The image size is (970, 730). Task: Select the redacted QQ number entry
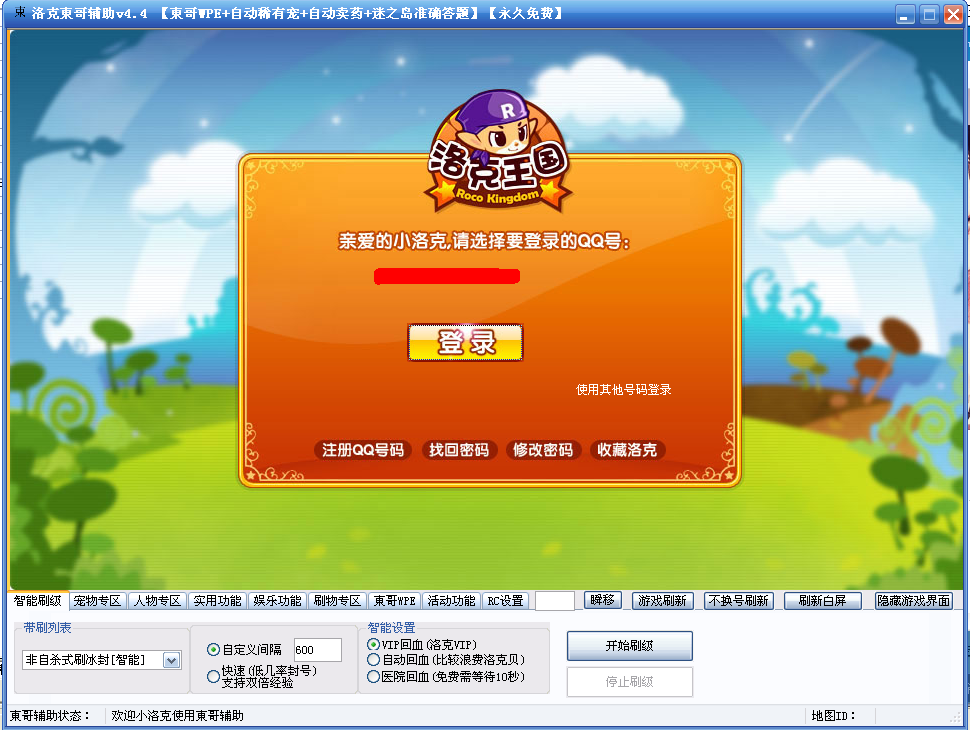(x=447, y=276)
